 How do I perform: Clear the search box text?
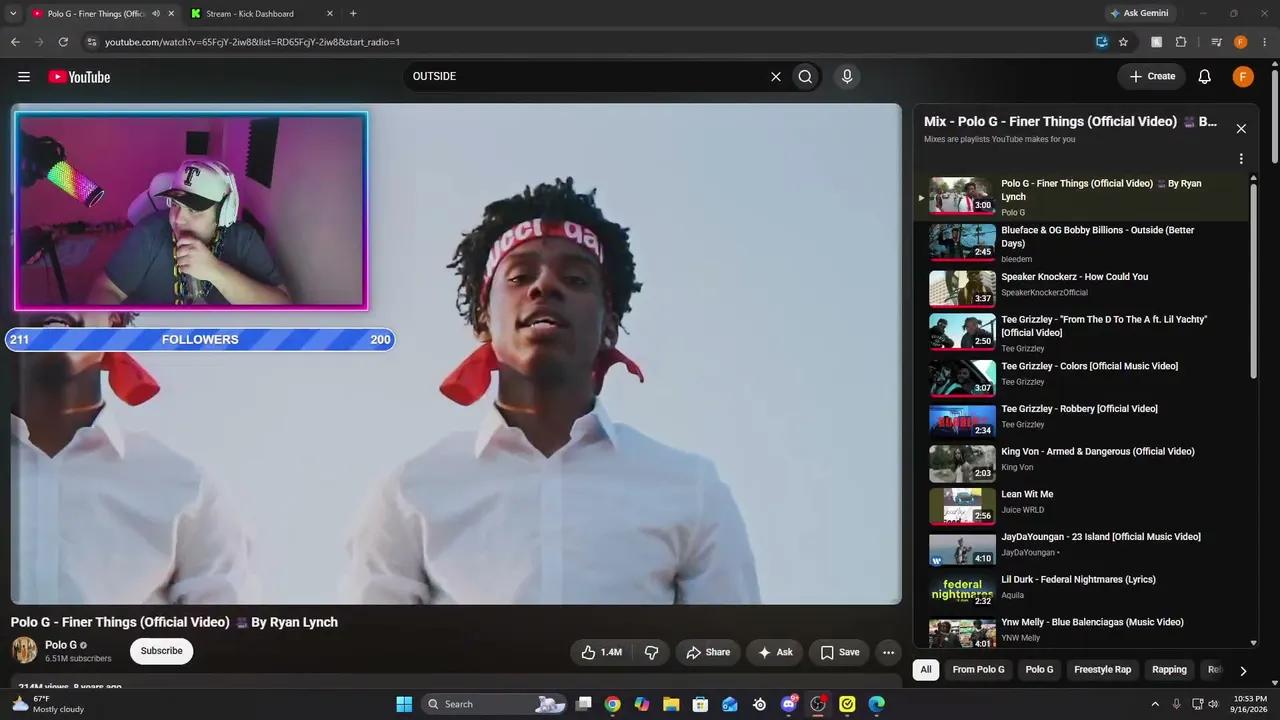[775, 76]
